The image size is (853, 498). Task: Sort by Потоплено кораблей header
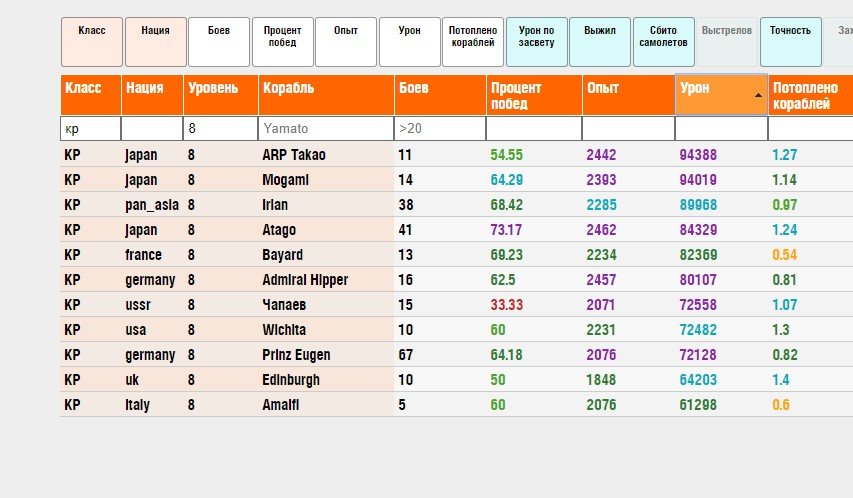point(811,95)
